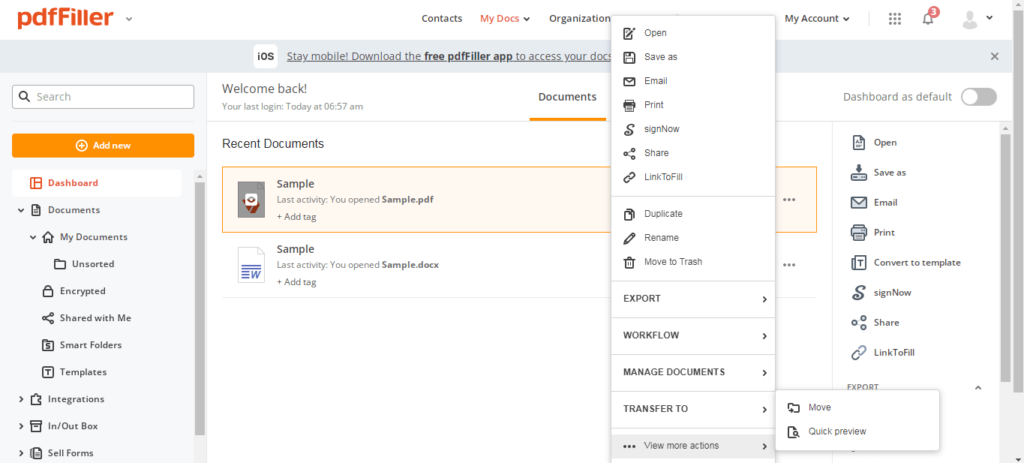This screenshot has width=1024, height=463.
Task: Collapse the Documents tree section
Action: click(21, 210)
